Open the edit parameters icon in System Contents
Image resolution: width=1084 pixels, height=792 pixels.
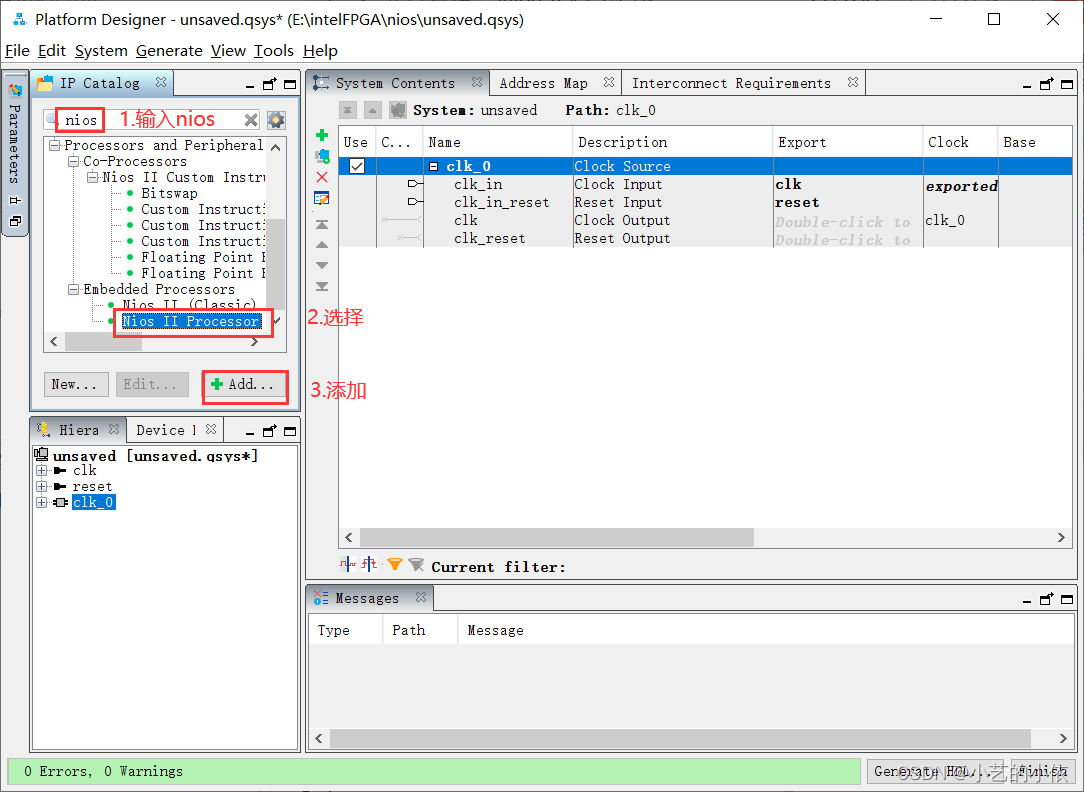click(321, 199)
